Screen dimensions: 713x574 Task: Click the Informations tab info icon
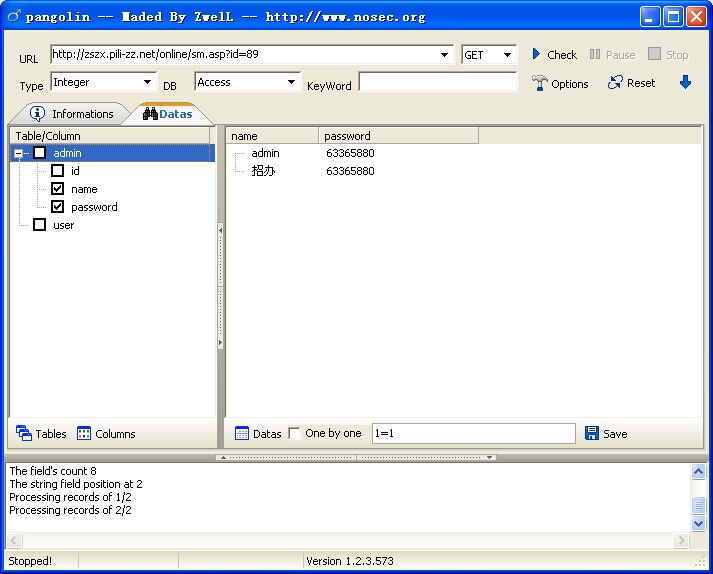[37, 113]
